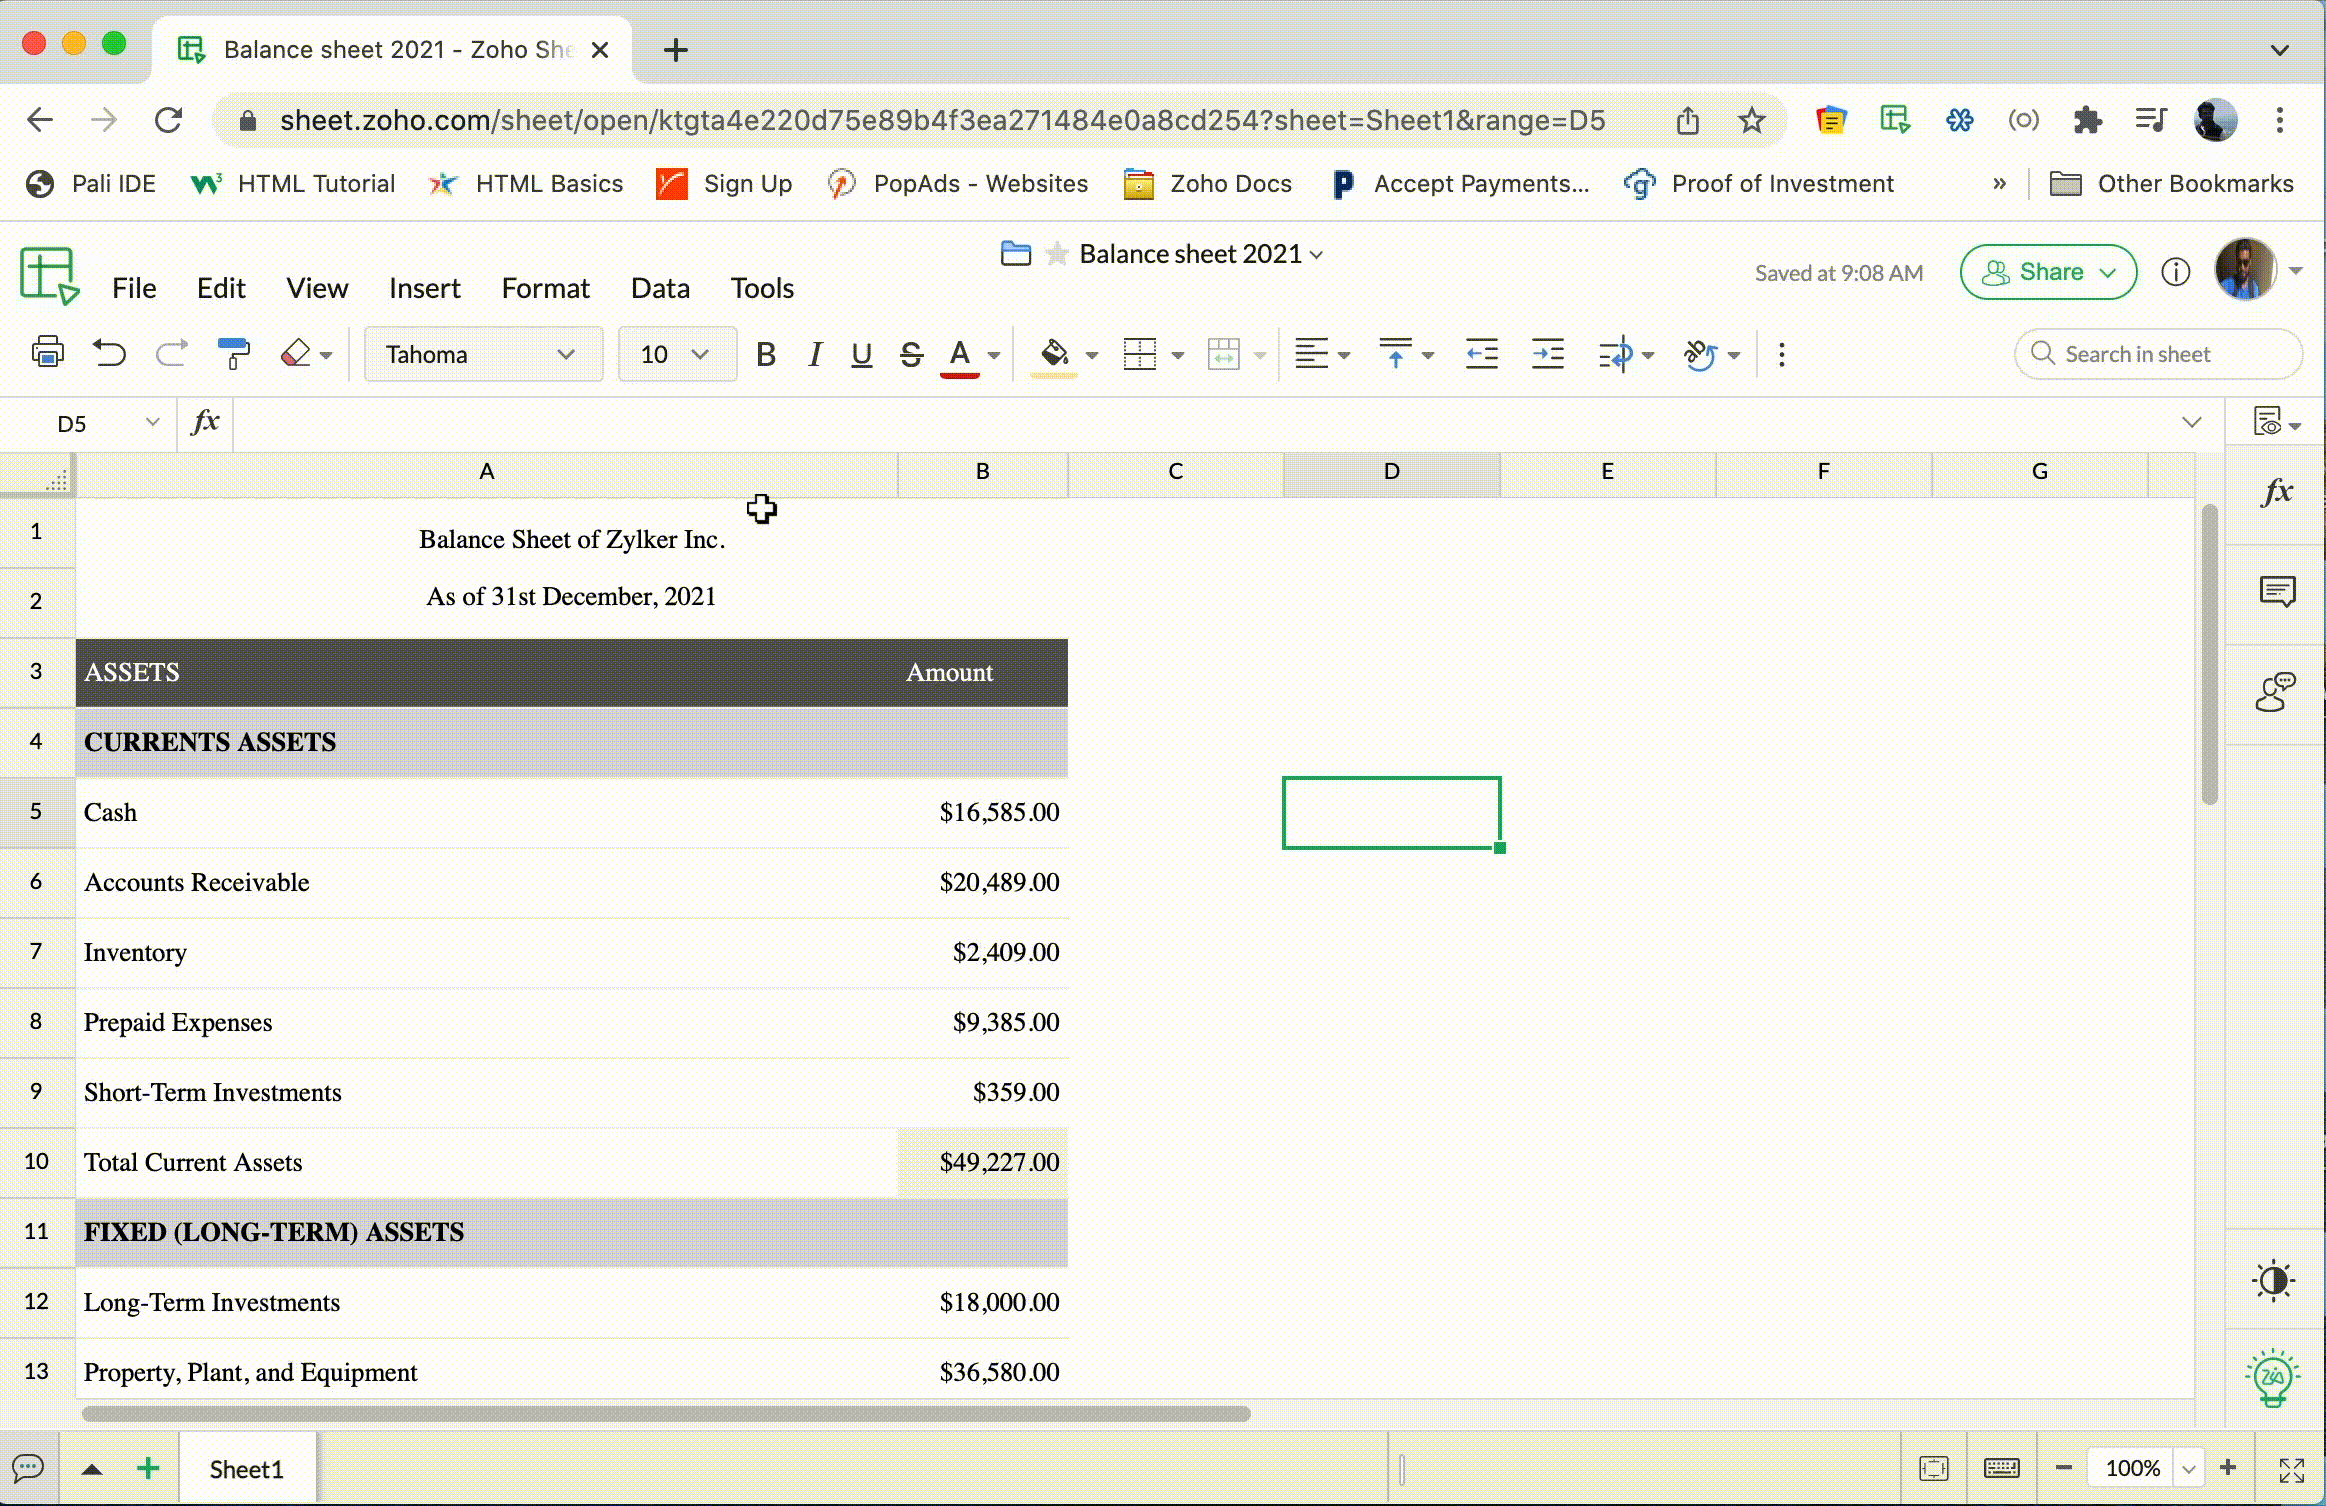The image size is (2326, 1506).
Task: Open the Data menu
Action: tap(660, 288)
